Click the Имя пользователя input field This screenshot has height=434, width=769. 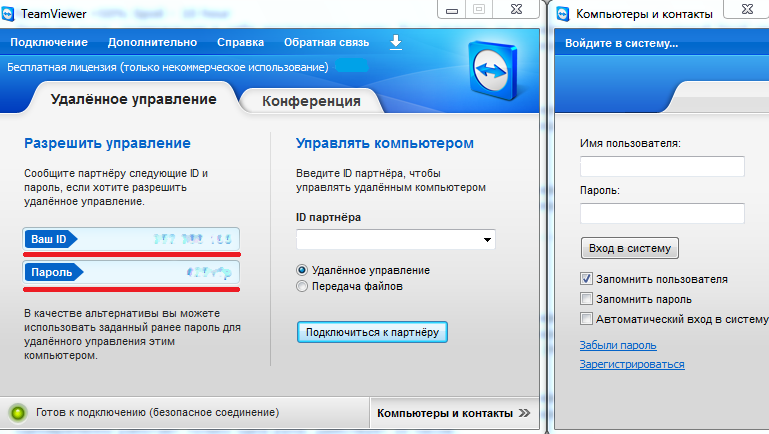click(x=662, y=167)
